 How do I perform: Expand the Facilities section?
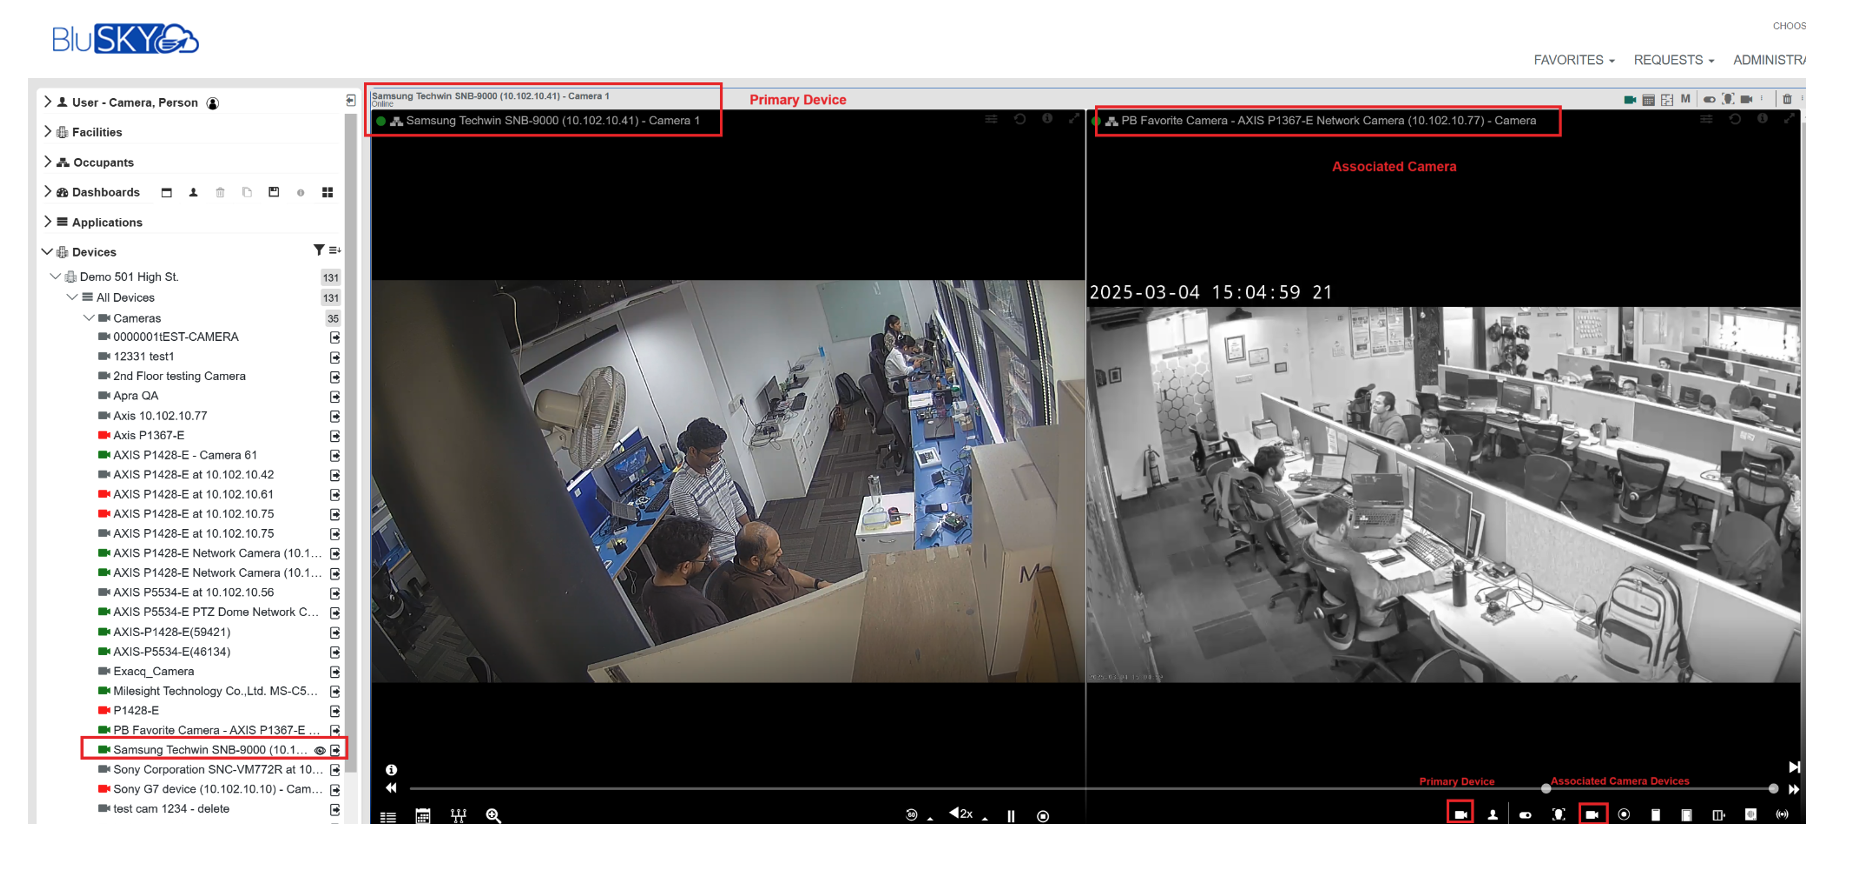tap(47, 132)
